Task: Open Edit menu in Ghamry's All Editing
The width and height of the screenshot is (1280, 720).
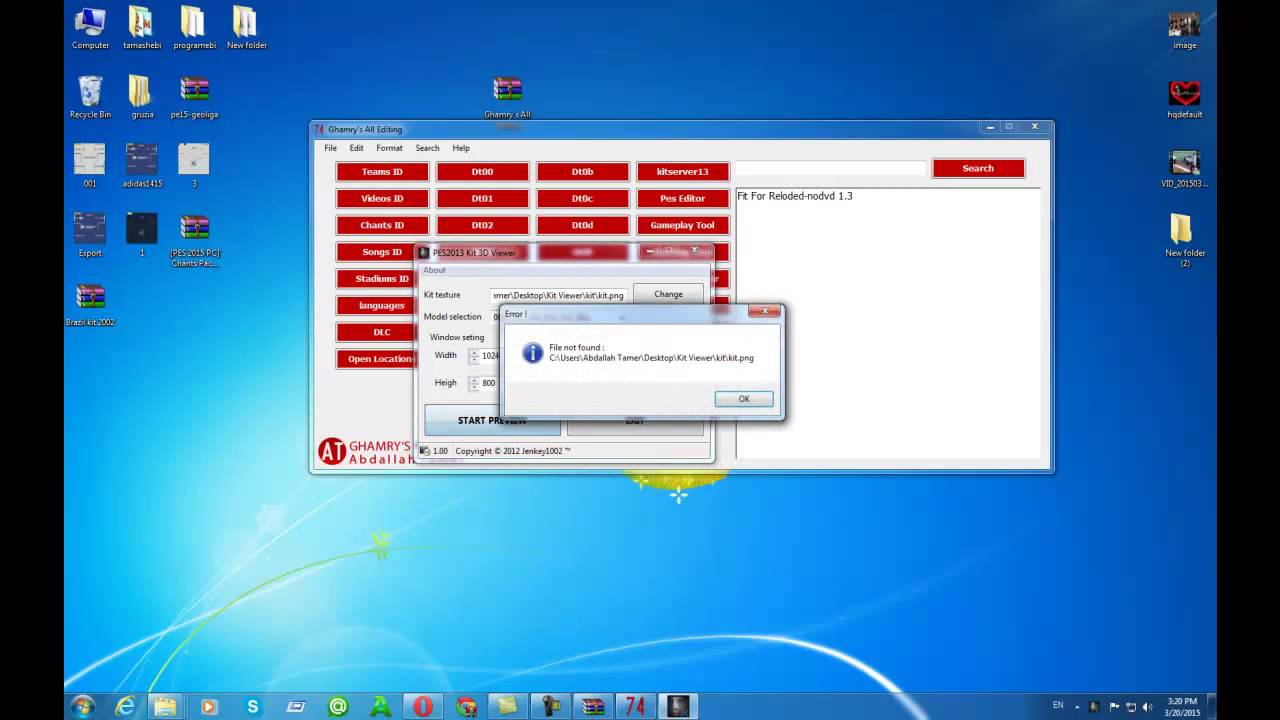Action: [356, 148]
